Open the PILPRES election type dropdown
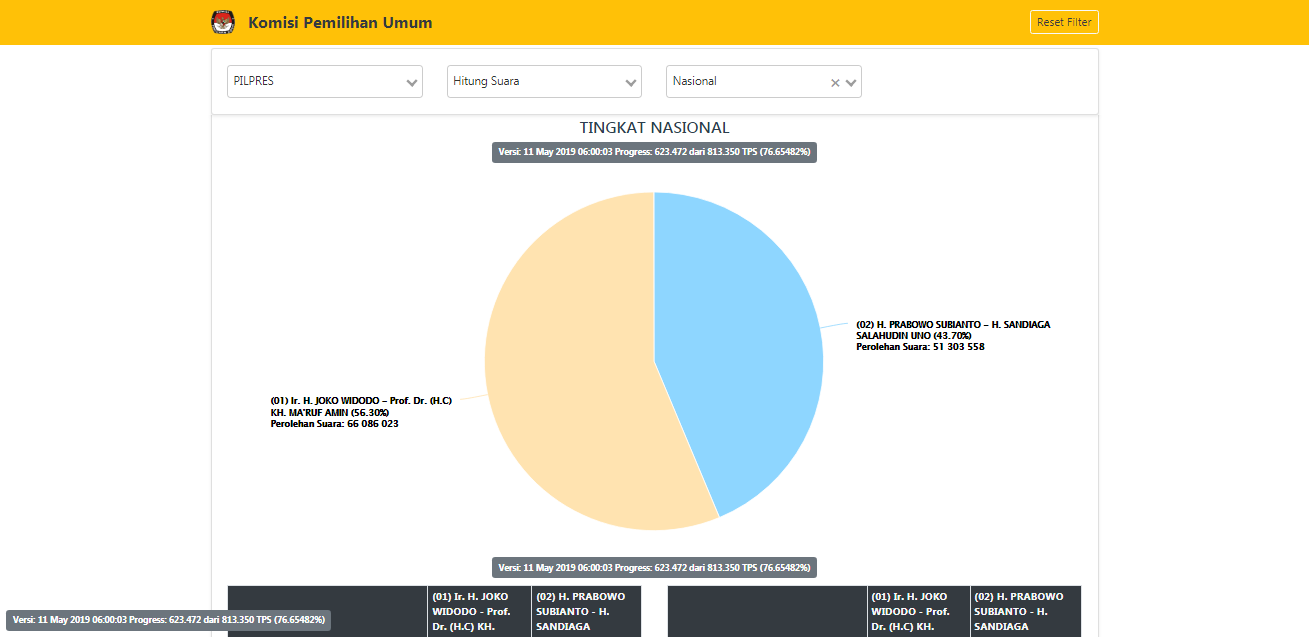Image resolution: width=1309 pixels, height=637 pixels. pos(325,82)
